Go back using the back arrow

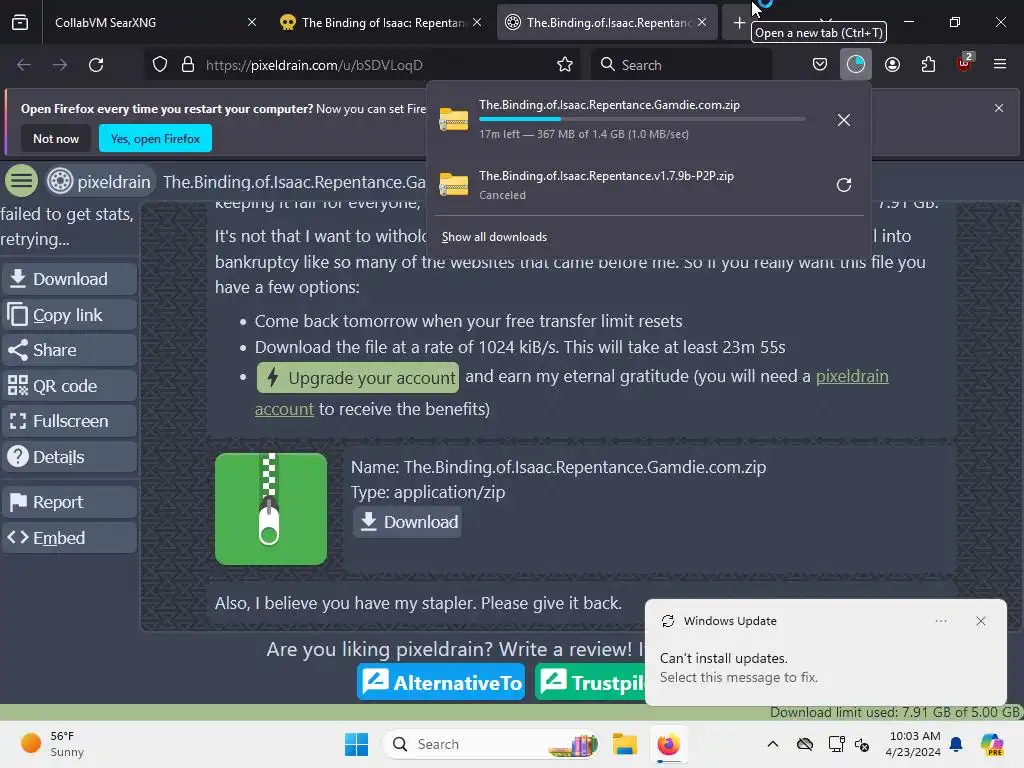coord(24,65)
